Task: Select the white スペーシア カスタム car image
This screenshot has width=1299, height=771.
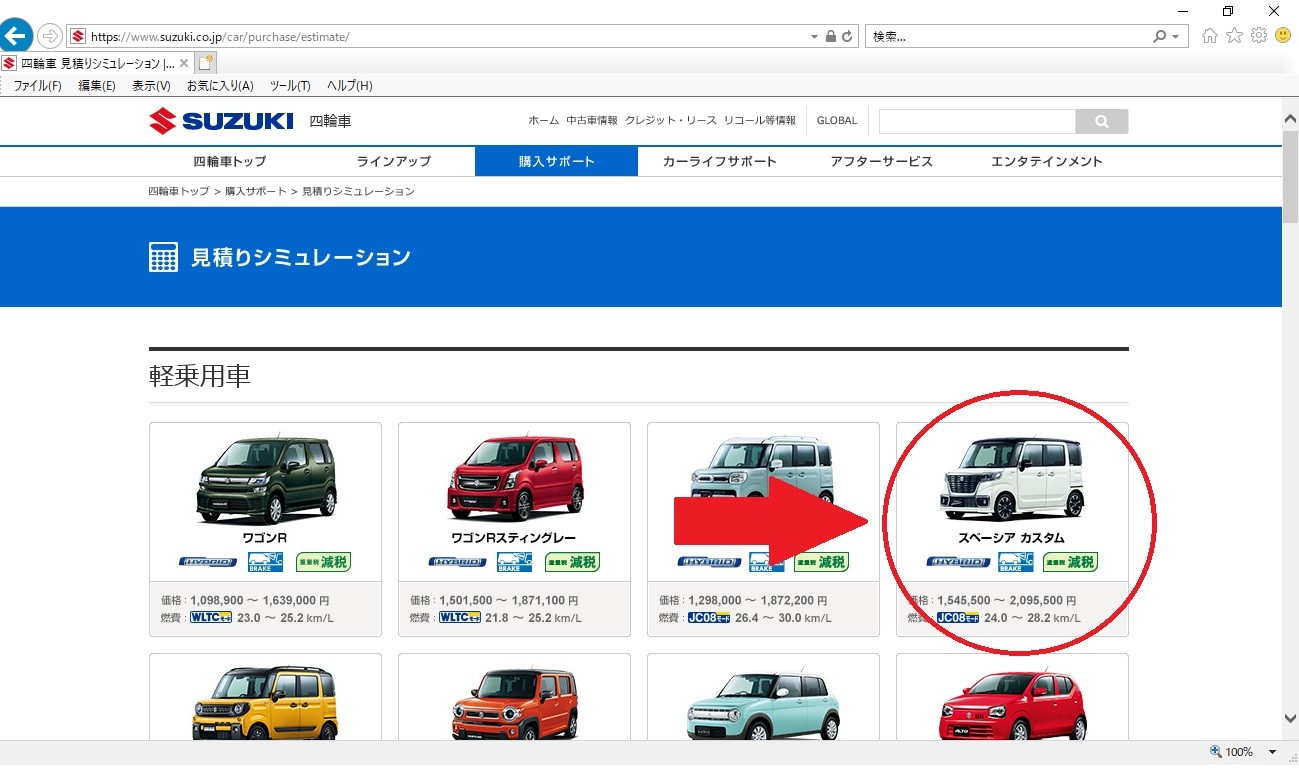Action: 1012,478
